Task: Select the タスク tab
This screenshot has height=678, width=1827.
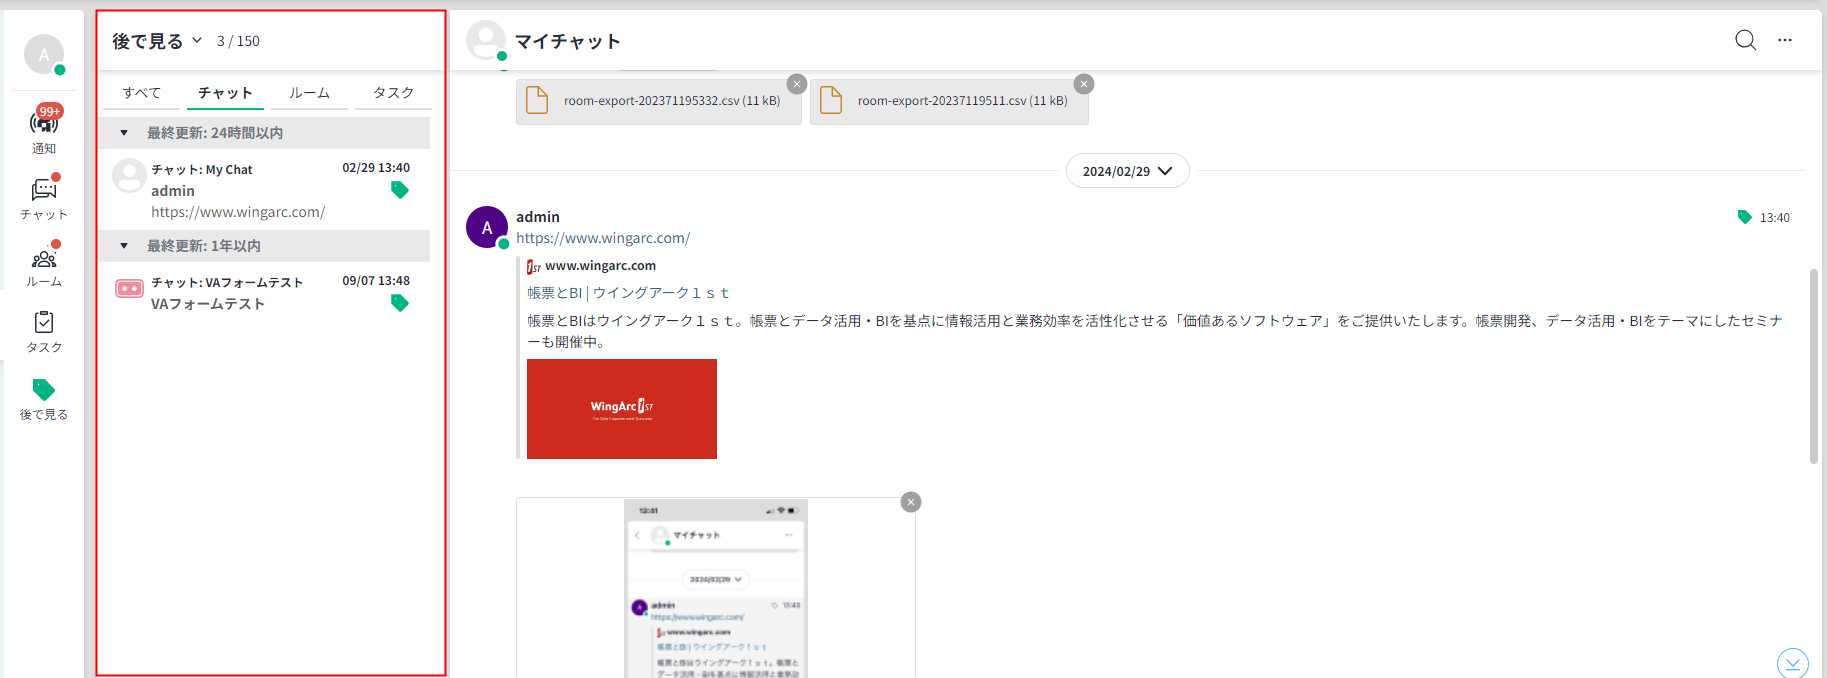Action: coord(393,93)
